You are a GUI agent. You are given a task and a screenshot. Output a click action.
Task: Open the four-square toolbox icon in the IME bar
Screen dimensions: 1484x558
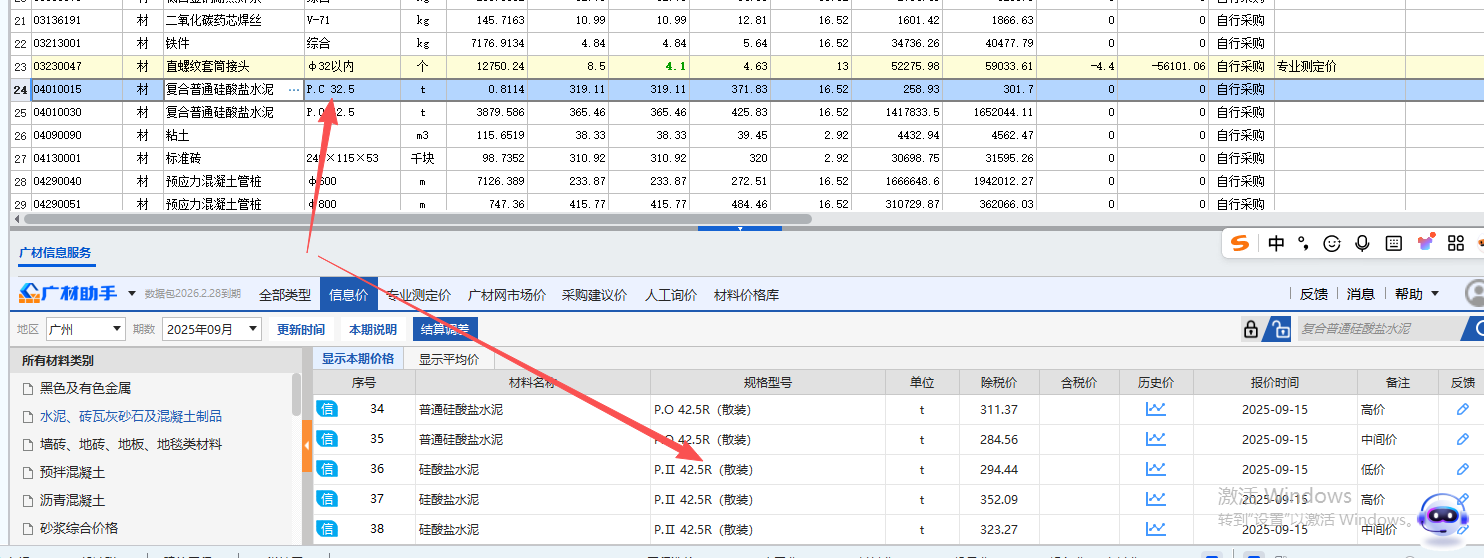(1456, 243)
